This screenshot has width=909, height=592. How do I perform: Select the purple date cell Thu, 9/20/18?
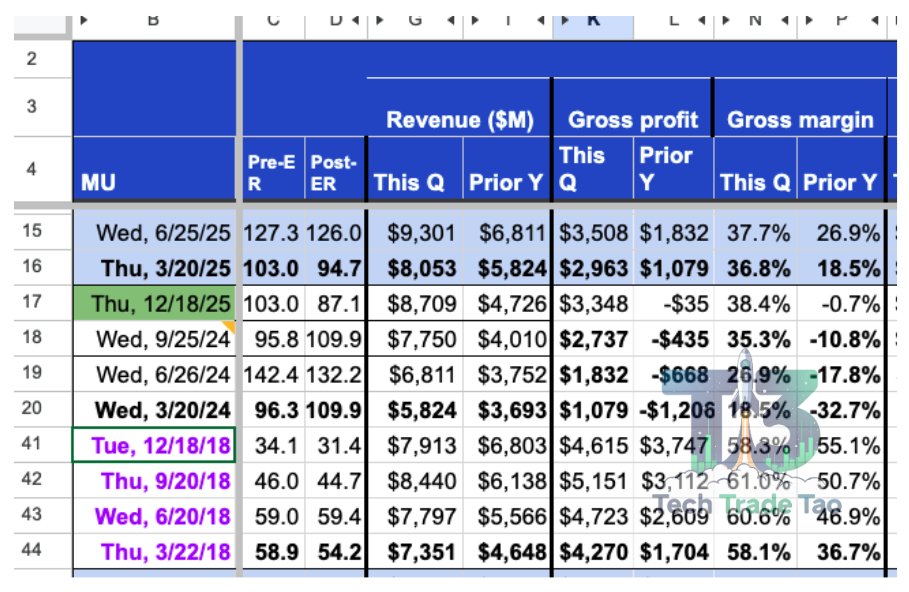pyautogui.click(x=154, y=481)
